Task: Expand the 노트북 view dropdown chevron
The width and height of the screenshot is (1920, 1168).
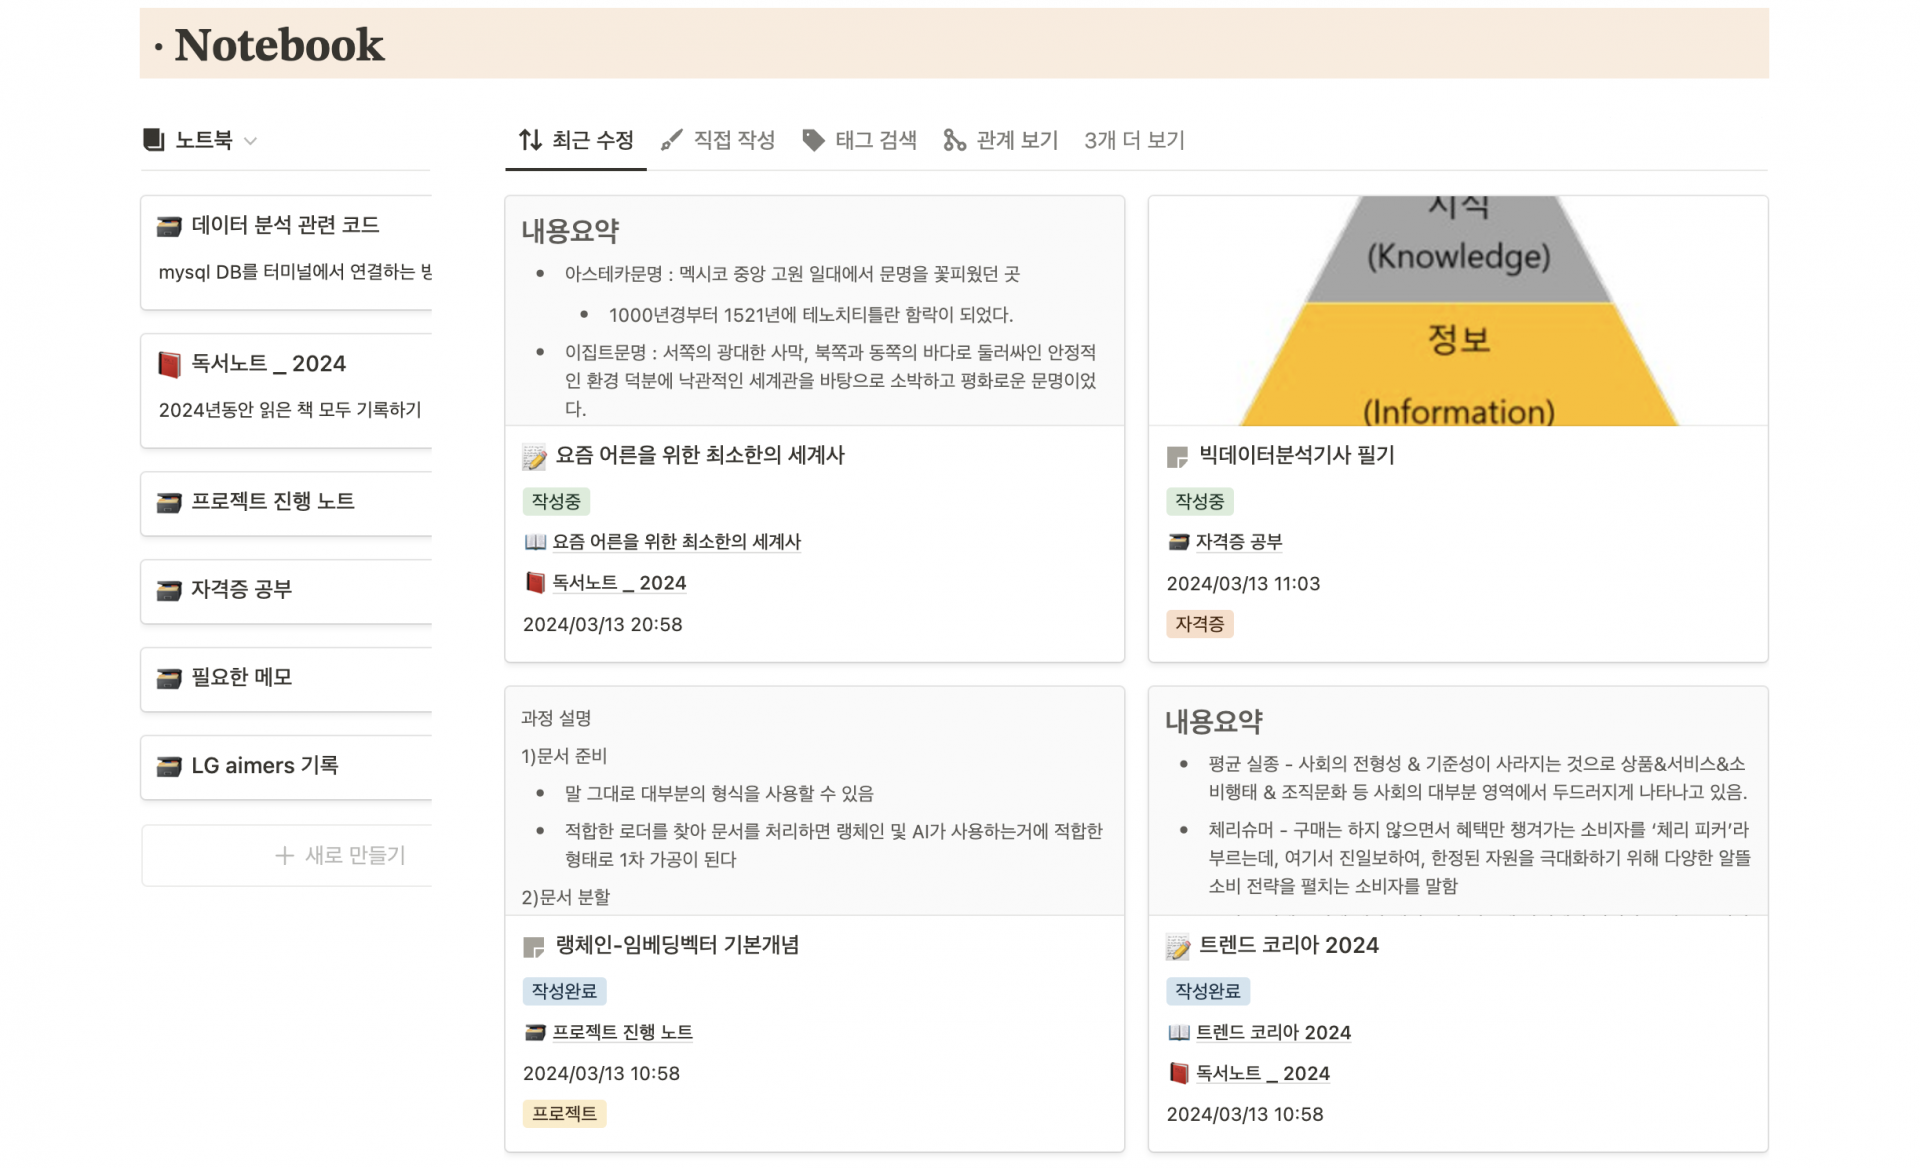Action: coord(251,141)
